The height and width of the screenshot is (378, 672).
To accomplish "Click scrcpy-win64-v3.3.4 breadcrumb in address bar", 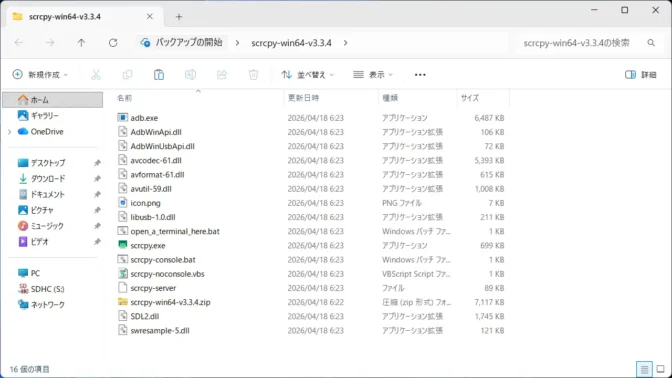I will (x=291, y=43).
